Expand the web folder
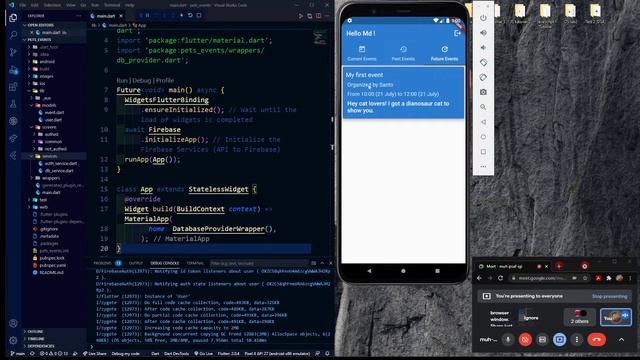This screenshot has height=360, width=640. (x=43, y=207)
